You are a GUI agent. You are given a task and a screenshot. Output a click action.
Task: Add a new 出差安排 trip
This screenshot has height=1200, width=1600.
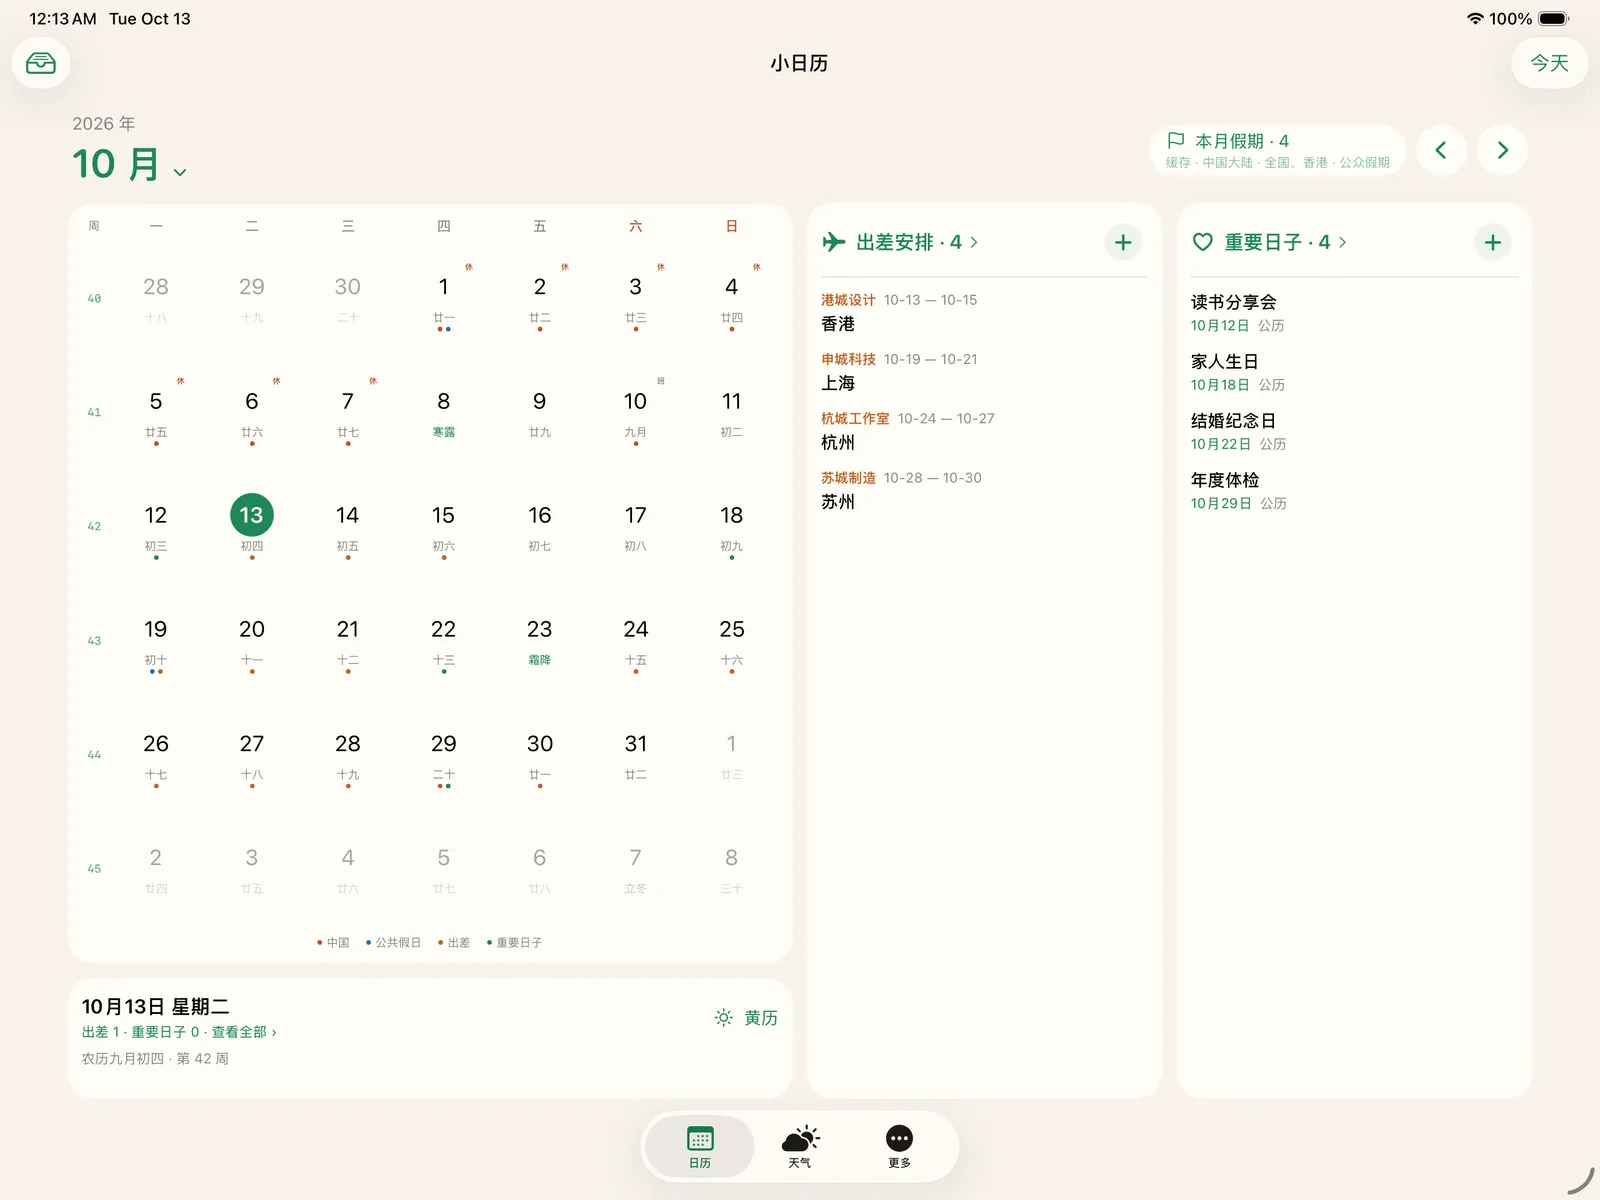point(1123,242)
